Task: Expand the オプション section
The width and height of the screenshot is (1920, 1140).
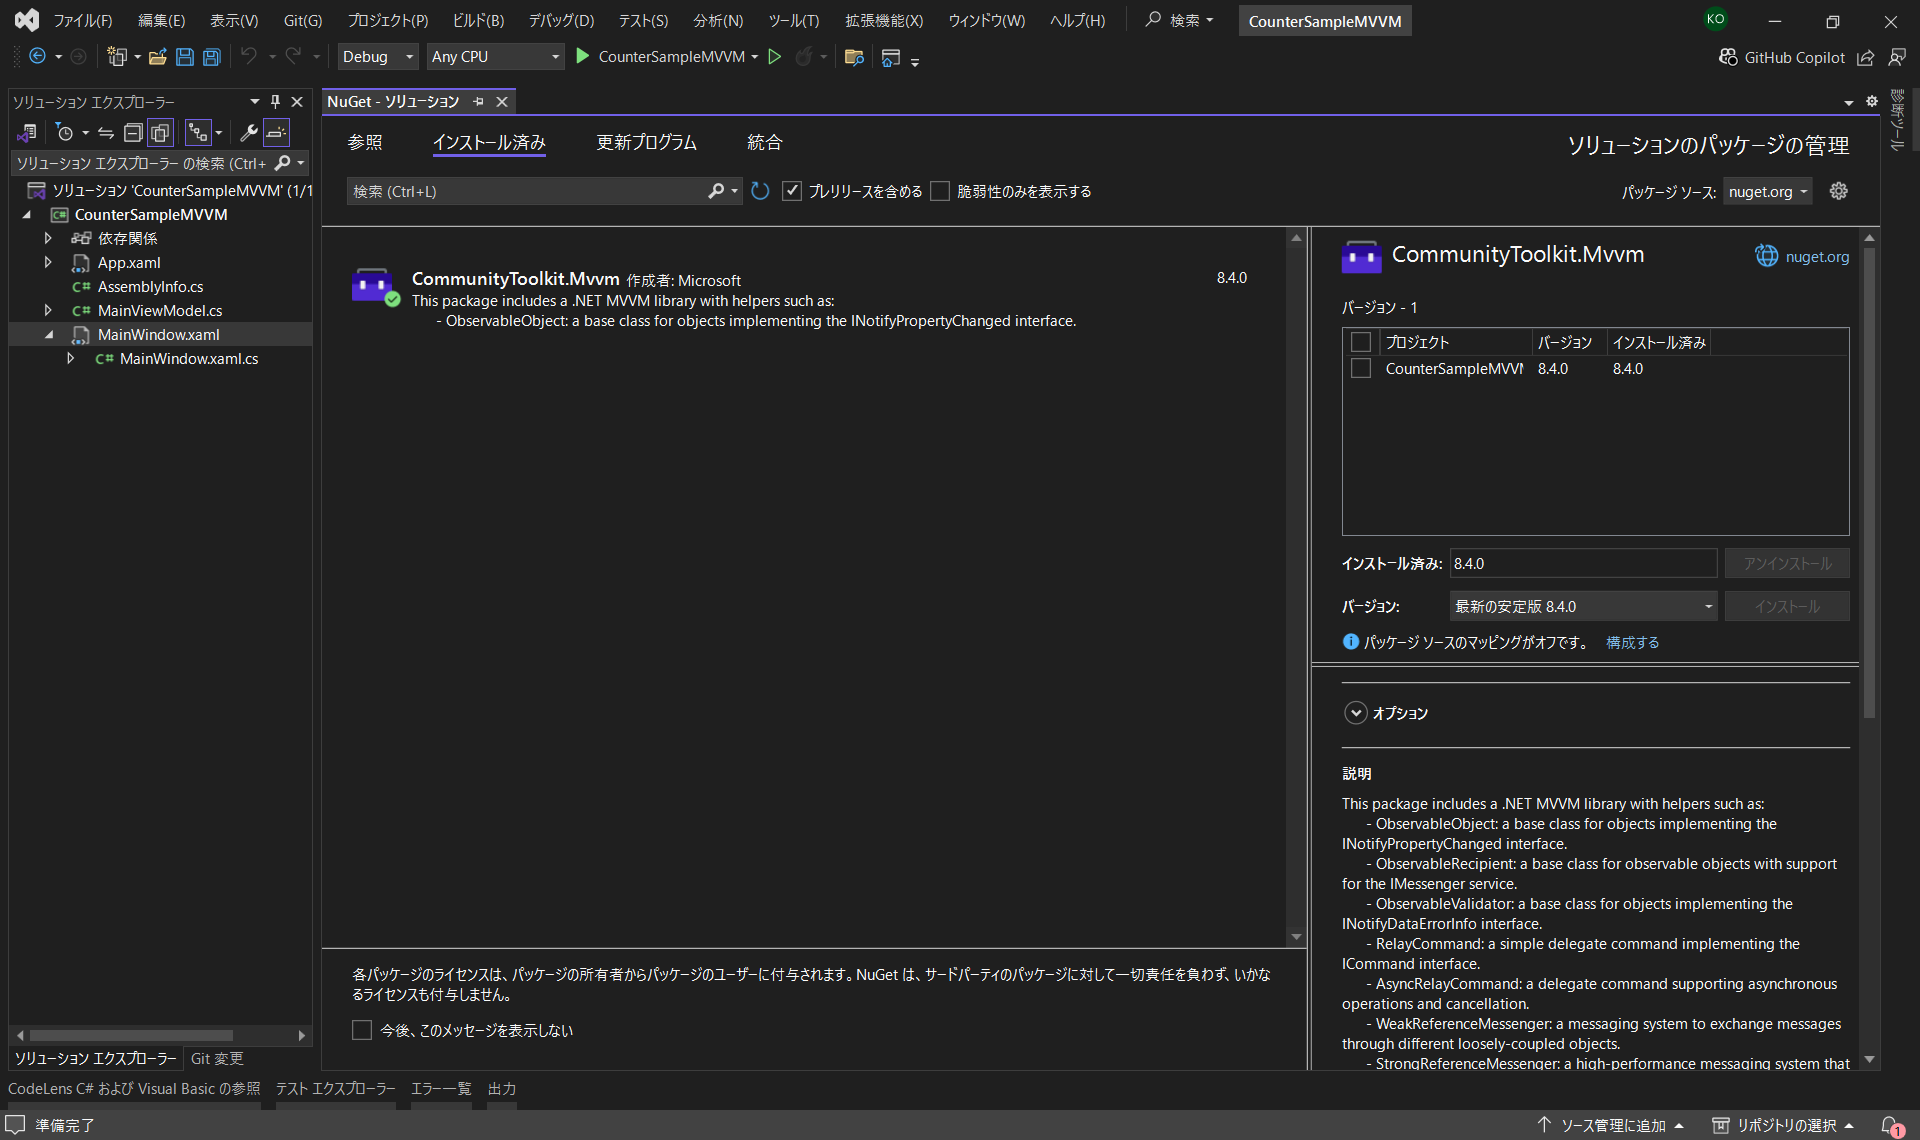Action: click(x=1356, y=713)
